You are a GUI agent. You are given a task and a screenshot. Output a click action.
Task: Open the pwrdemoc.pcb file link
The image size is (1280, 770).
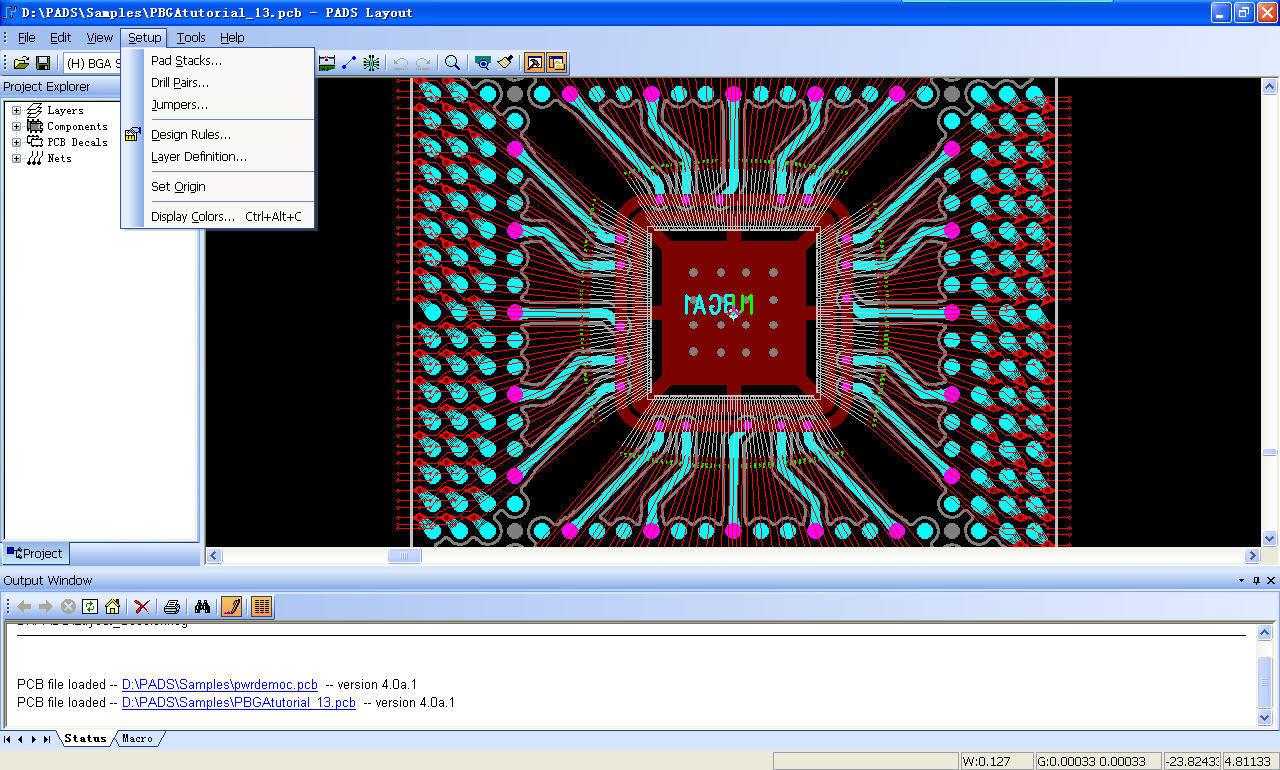pos(220,685)
